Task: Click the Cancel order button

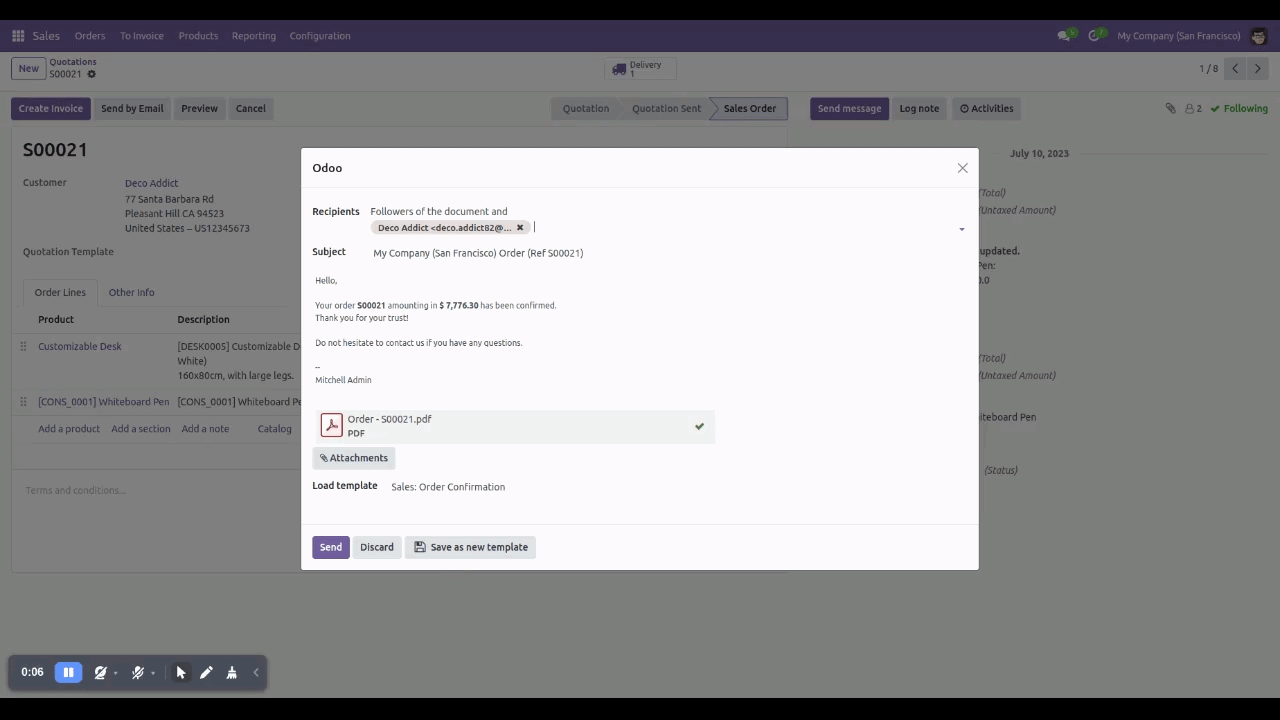Action: [x=251, y=109]
